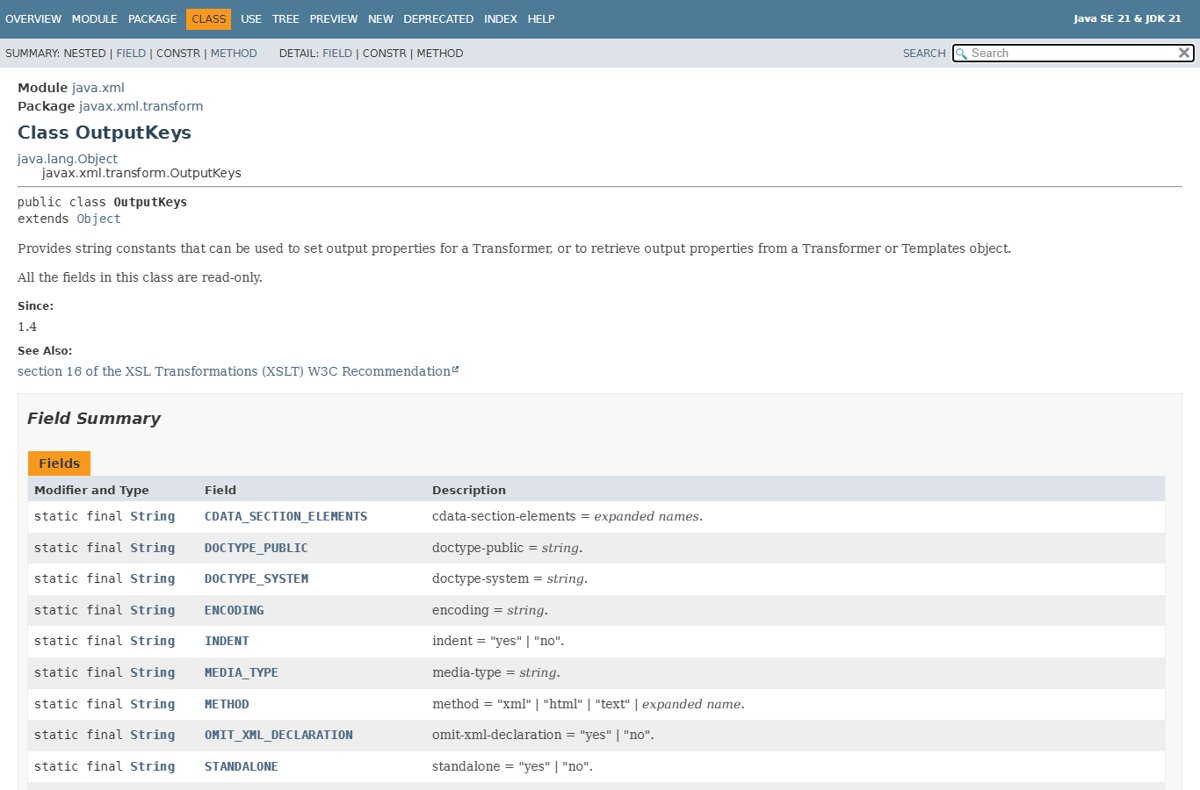The image size is (1200, 790).
Task: Click the 'Class OutputKeys' heading
Action: pyautogui.click(x=104, y=133)
